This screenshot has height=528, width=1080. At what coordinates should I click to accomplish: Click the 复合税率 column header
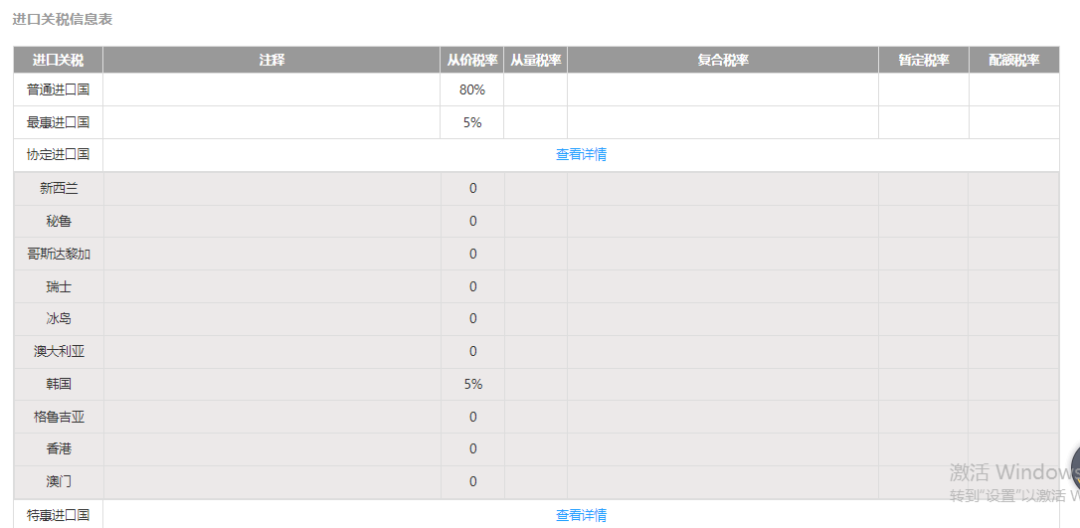click(x=723, y=60)
